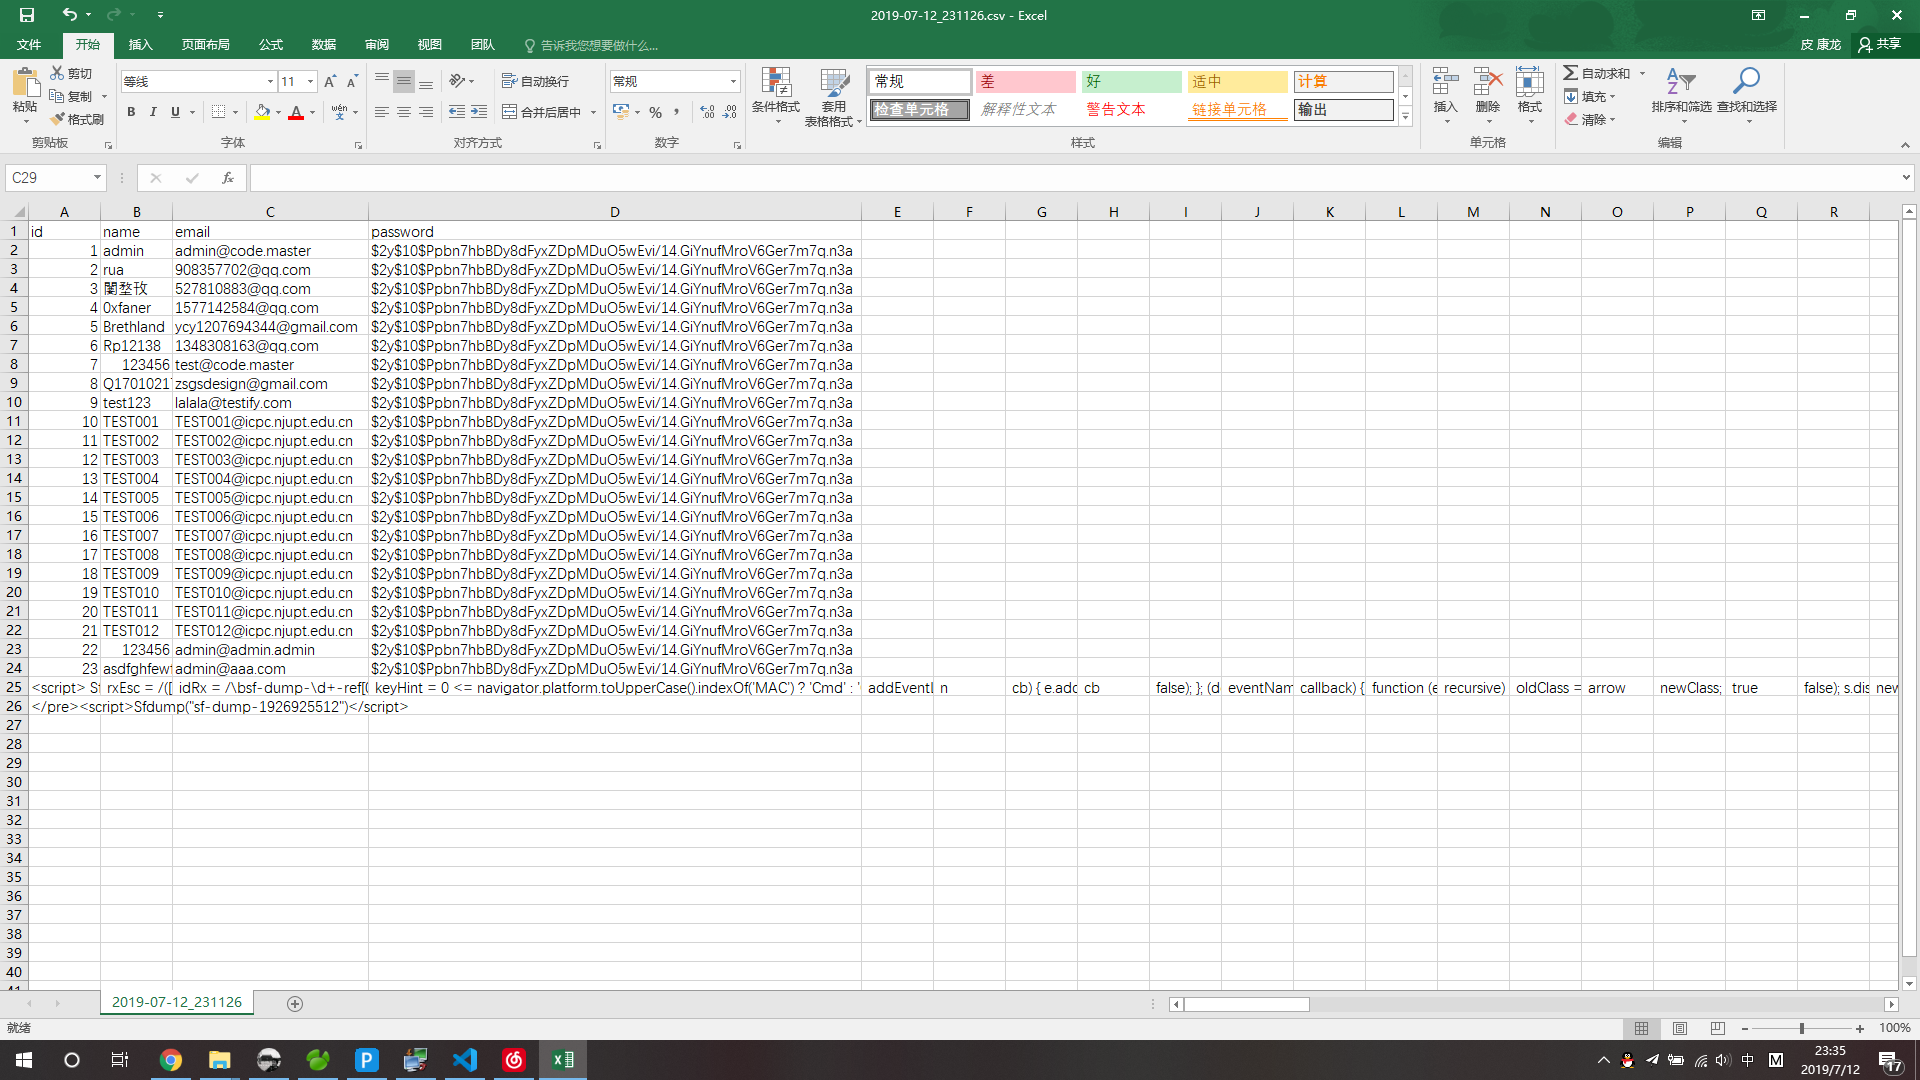The width and height of the screenshot is (1920, 1080).
Task: Switch to the Data ribbon tab
Action: pos(324,45)
